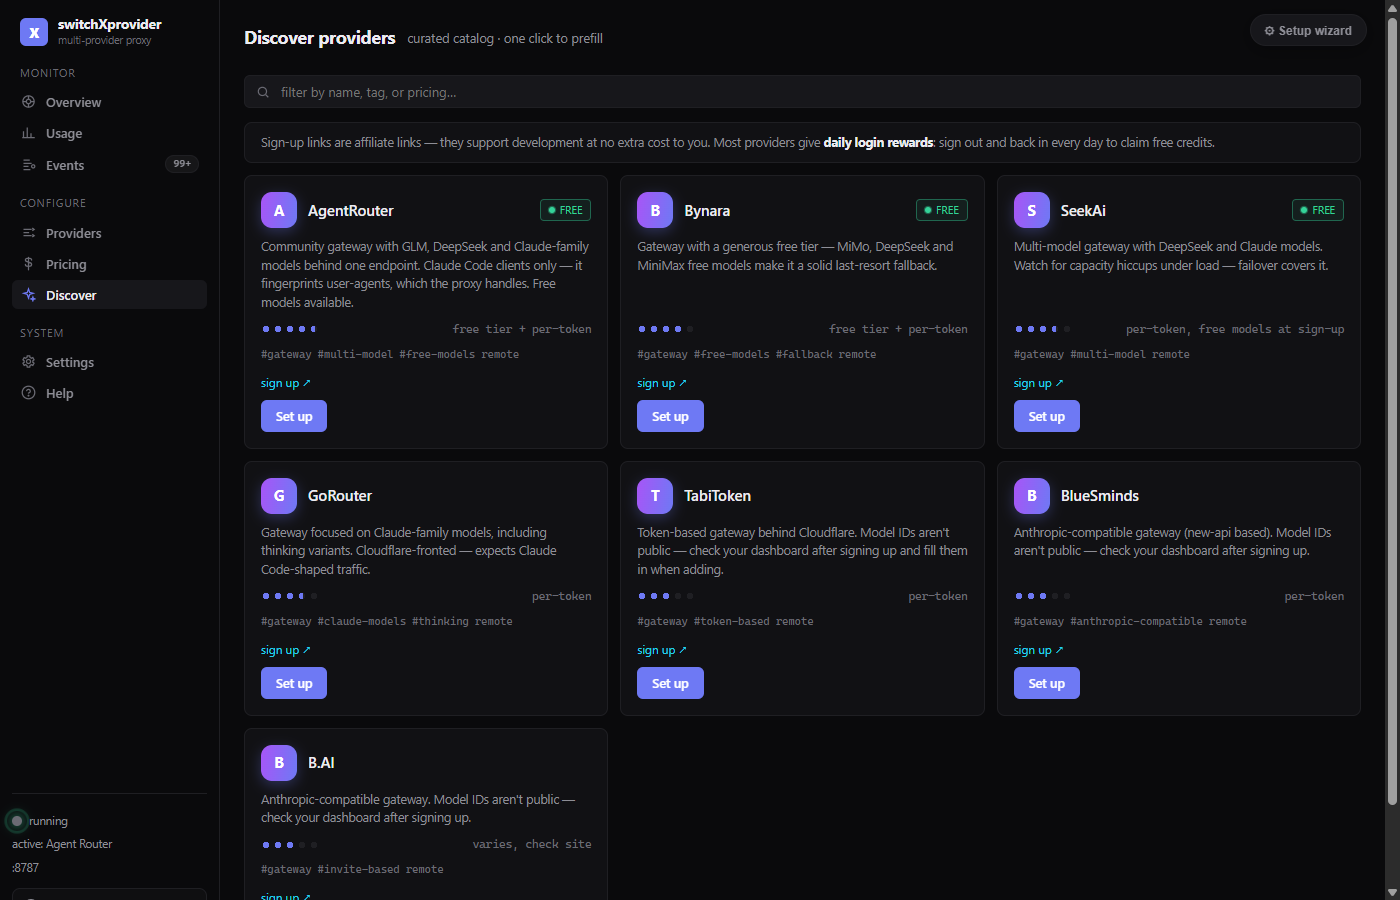Click the Overview icon in the sidebar
This screenshot has height=900, width=1400.
pyautogui.click(x=29, y=102)
